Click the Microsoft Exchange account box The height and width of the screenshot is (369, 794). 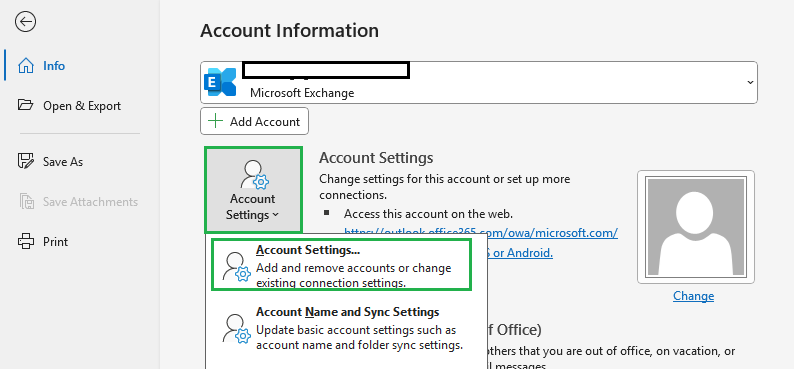479,83
